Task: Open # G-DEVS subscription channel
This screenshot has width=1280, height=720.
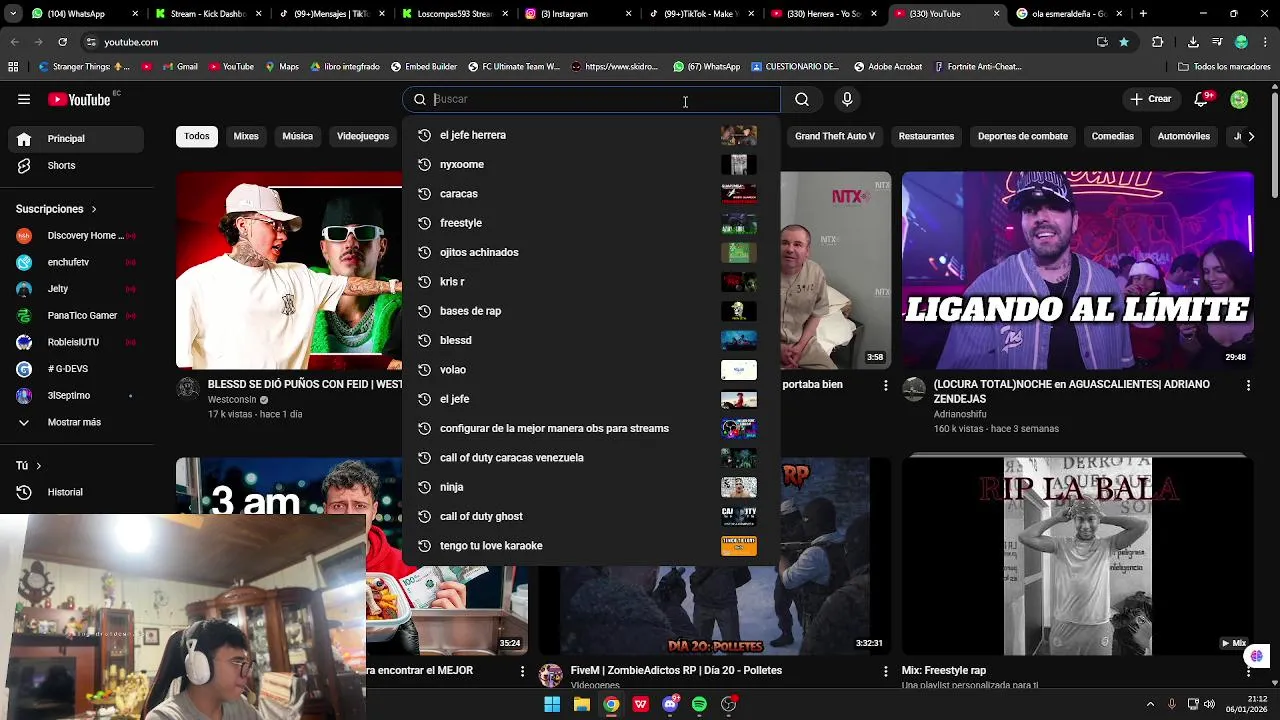Action: click(x=76, y=369)
